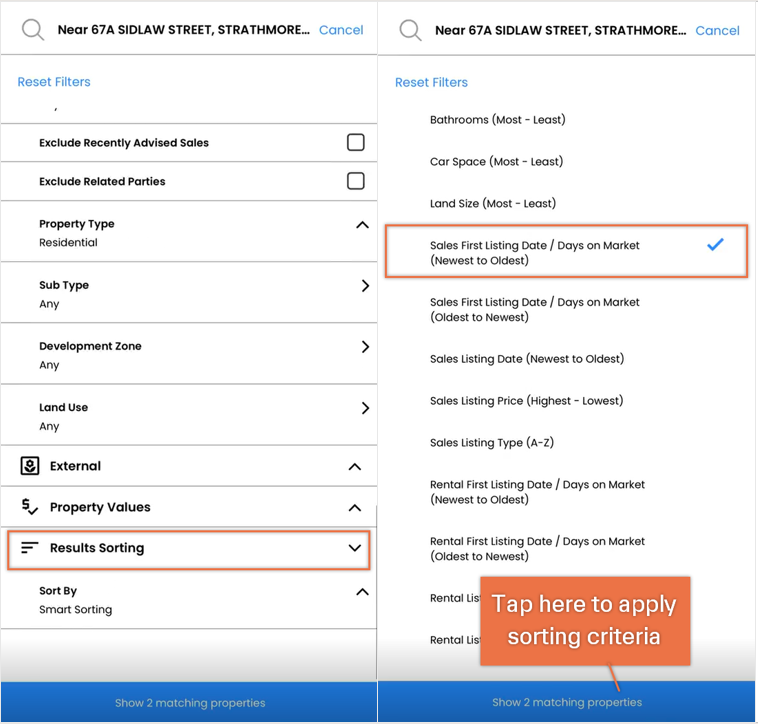The image size is (758, 724).
Task: Select Sales Listing Date (Newest to Oldest)
Action: (527, 359)
